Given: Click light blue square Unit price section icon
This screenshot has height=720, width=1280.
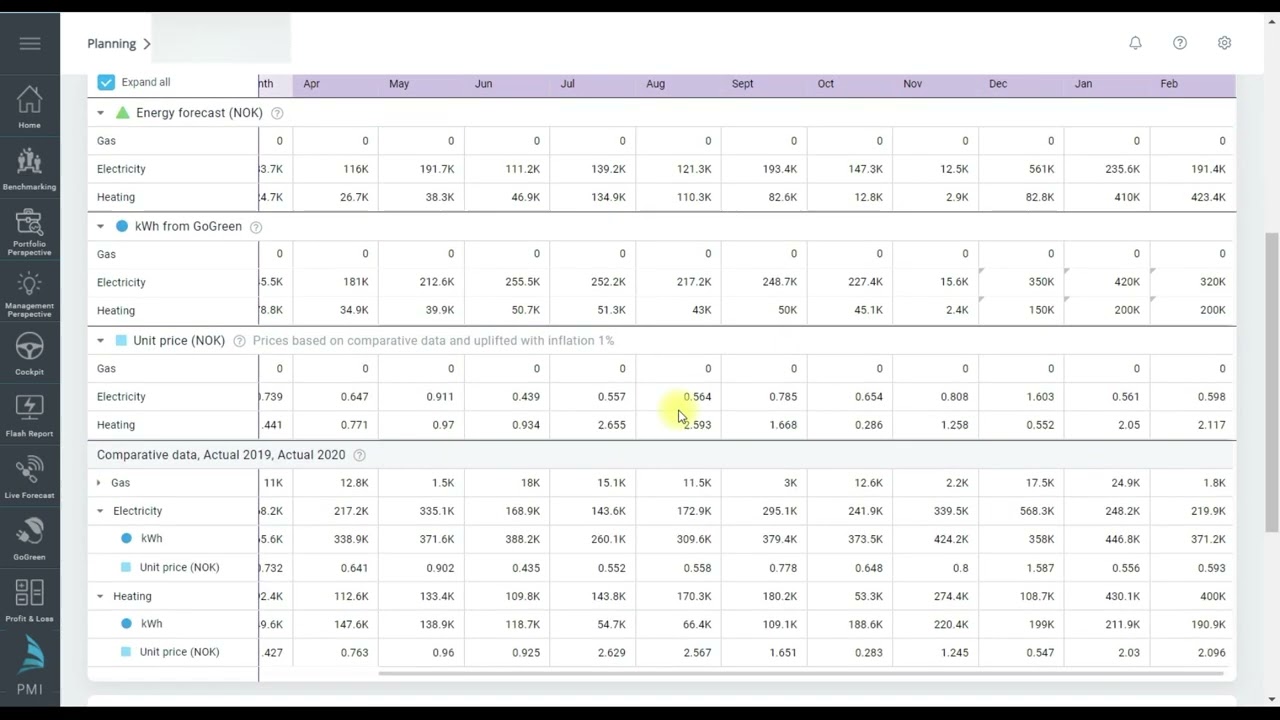Looking at the screenshot, I should [x=121, y=340].
